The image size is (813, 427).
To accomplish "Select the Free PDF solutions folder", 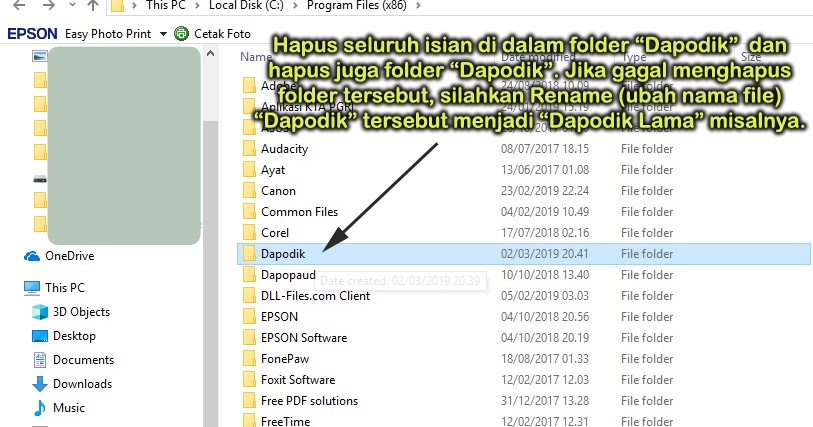I will [x=309, y=401].
